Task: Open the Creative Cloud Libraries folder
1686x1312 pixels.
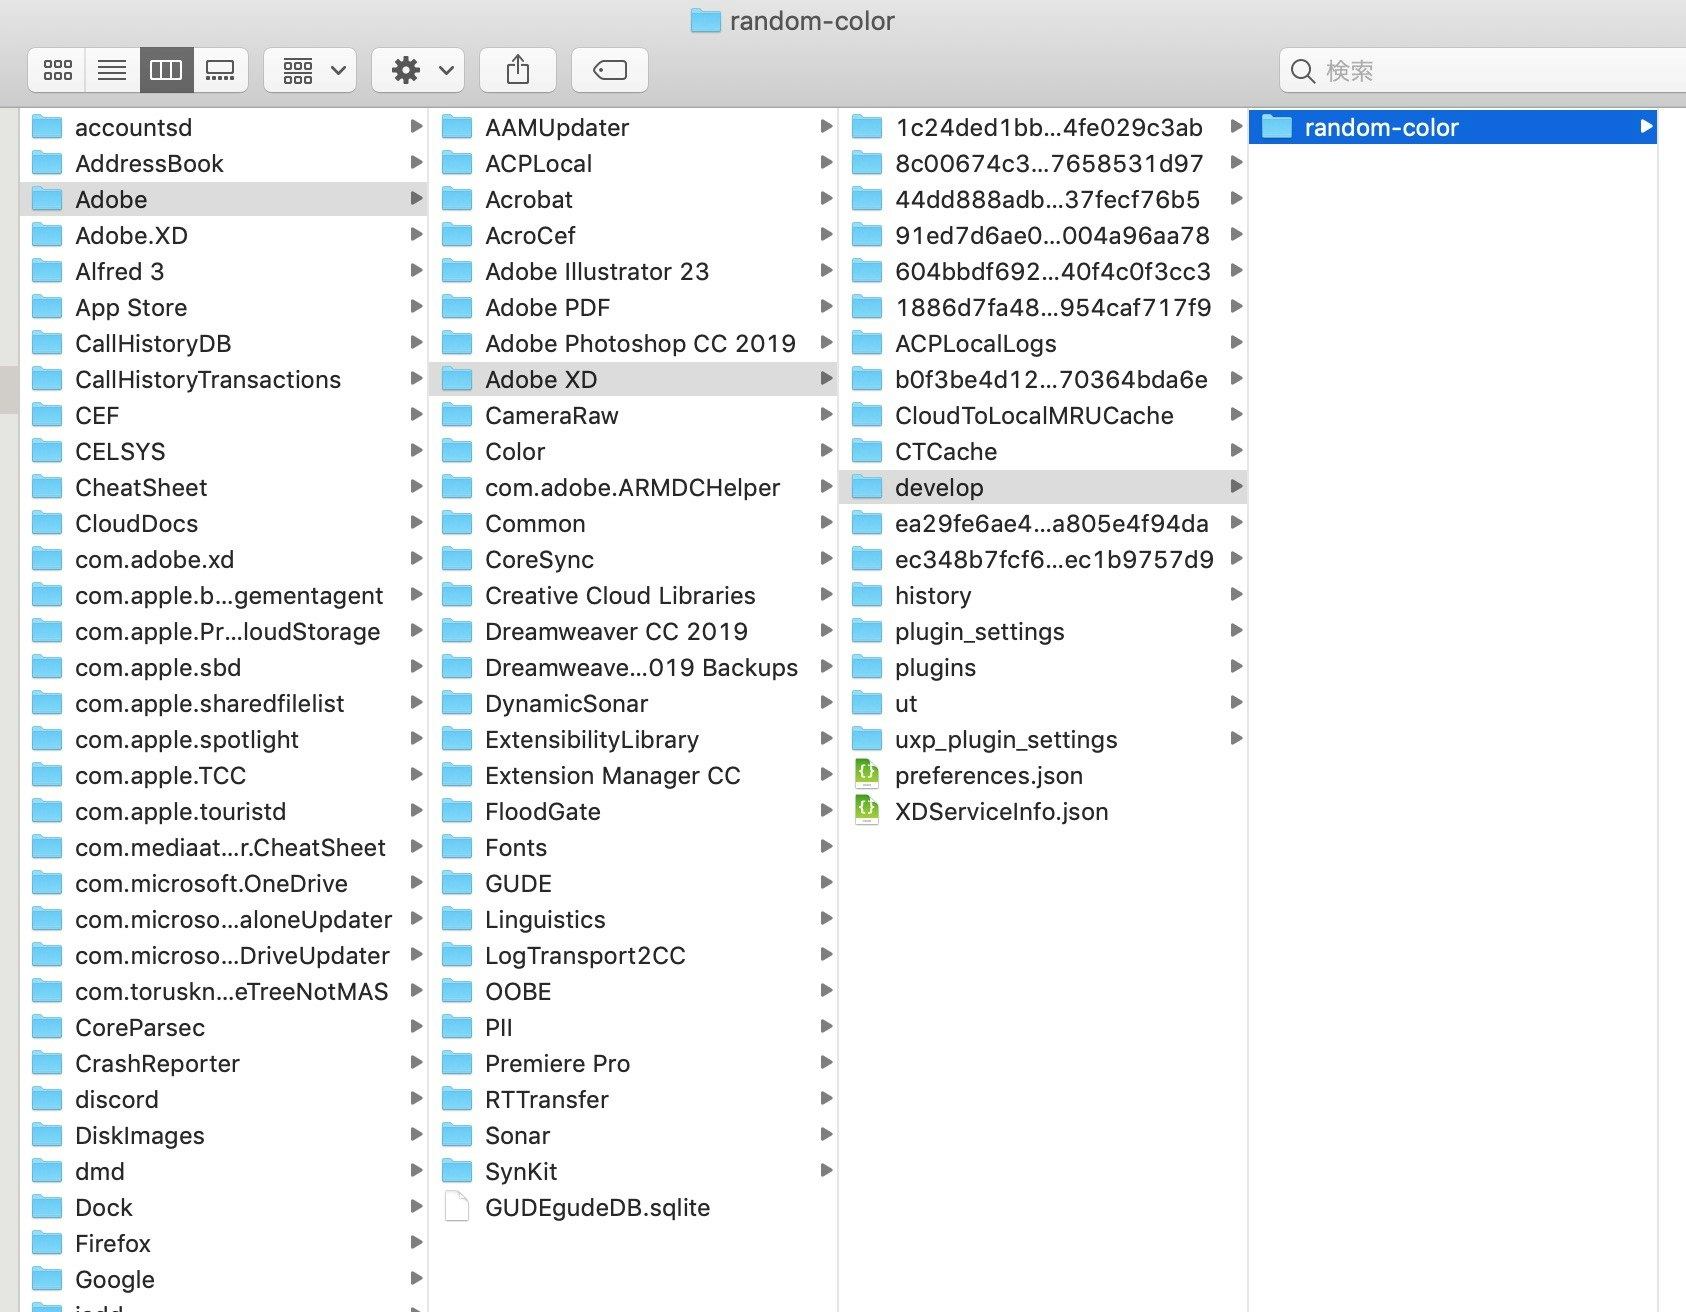Action: click(633, 595)
